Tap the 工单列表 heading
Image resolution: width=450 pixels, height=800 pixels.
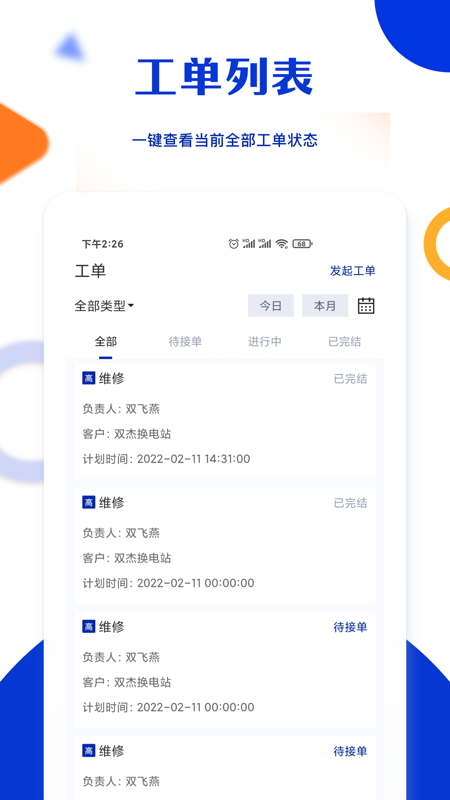coord(224,77)
